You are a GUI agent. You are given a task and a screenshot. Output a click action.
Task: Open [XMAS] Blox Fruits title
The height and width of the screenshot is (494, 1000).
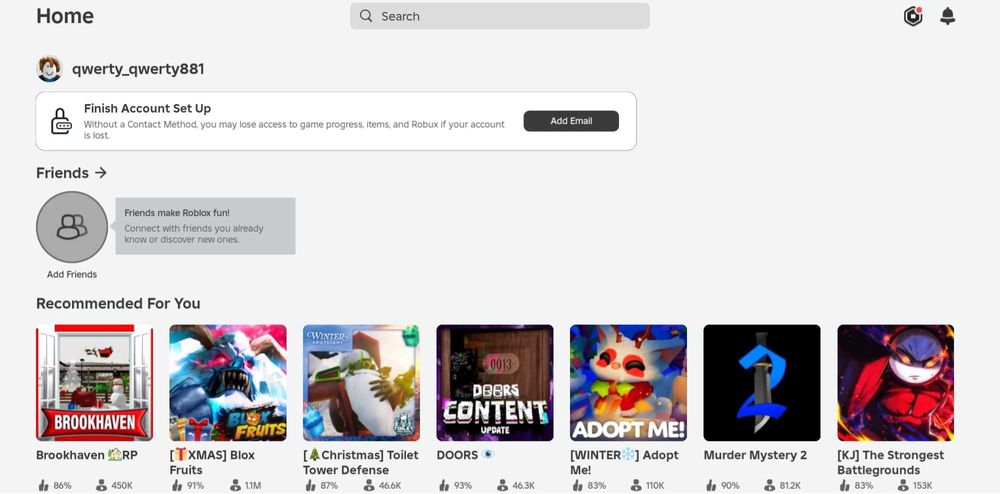(212, 463)
